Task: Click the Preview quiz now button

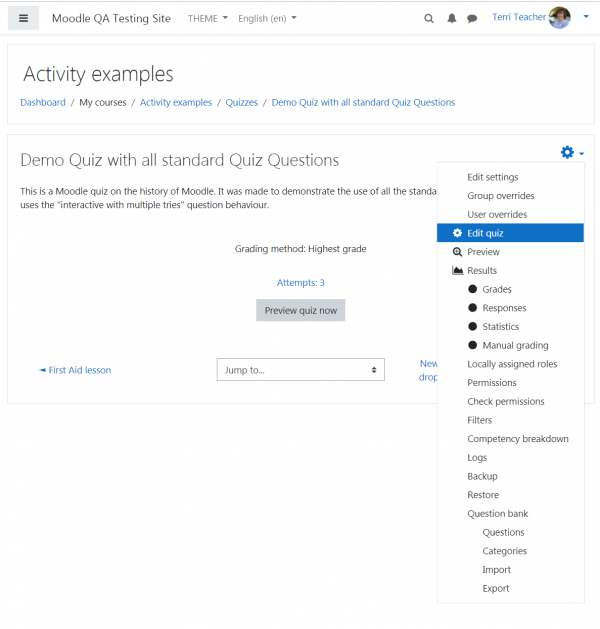Action: (x=301, y=310)
